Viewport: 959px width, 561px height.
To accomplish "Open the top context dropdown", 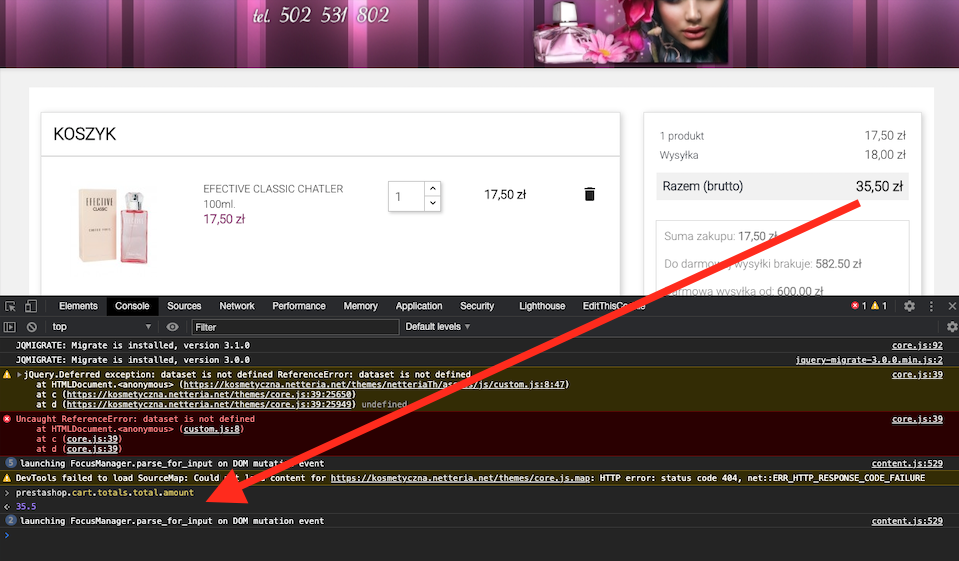I will (101, 327).
